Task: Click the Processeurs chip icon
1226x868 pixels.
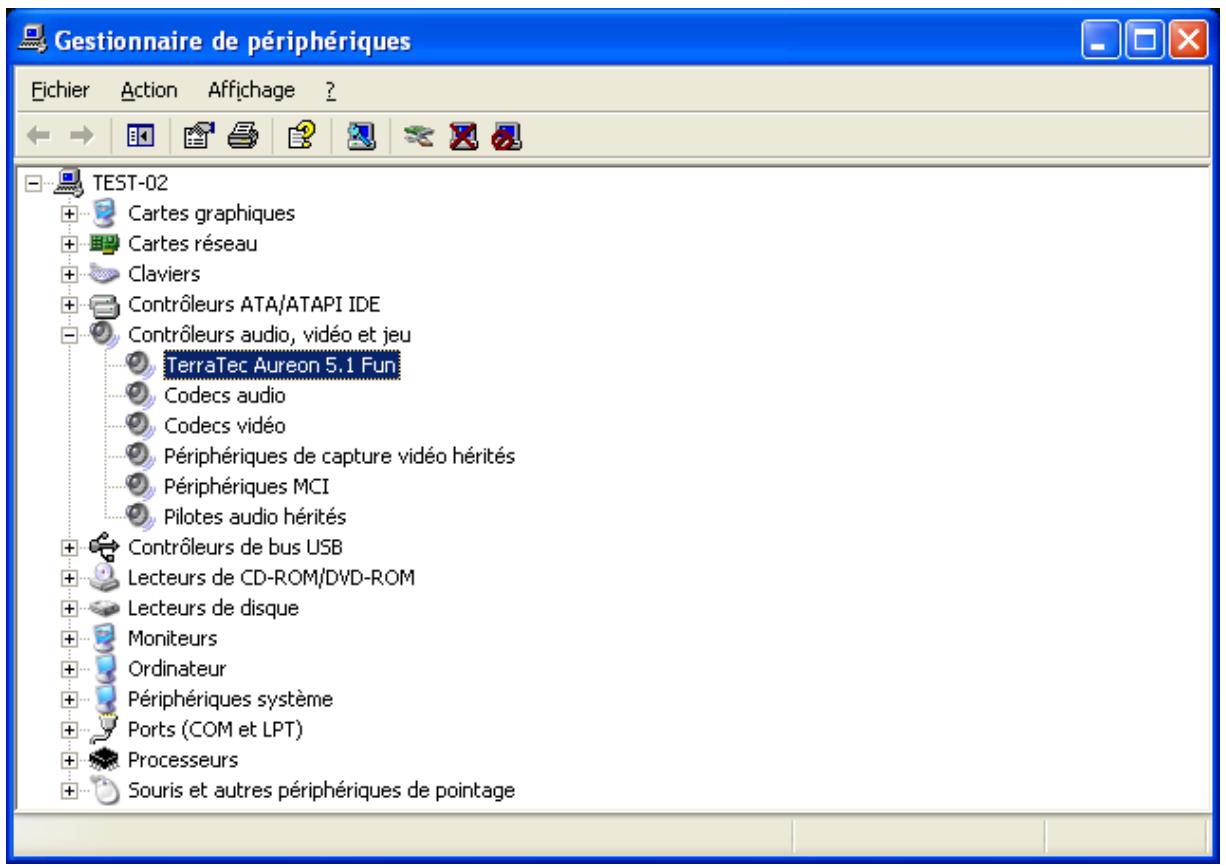Action: pos(106,760)
